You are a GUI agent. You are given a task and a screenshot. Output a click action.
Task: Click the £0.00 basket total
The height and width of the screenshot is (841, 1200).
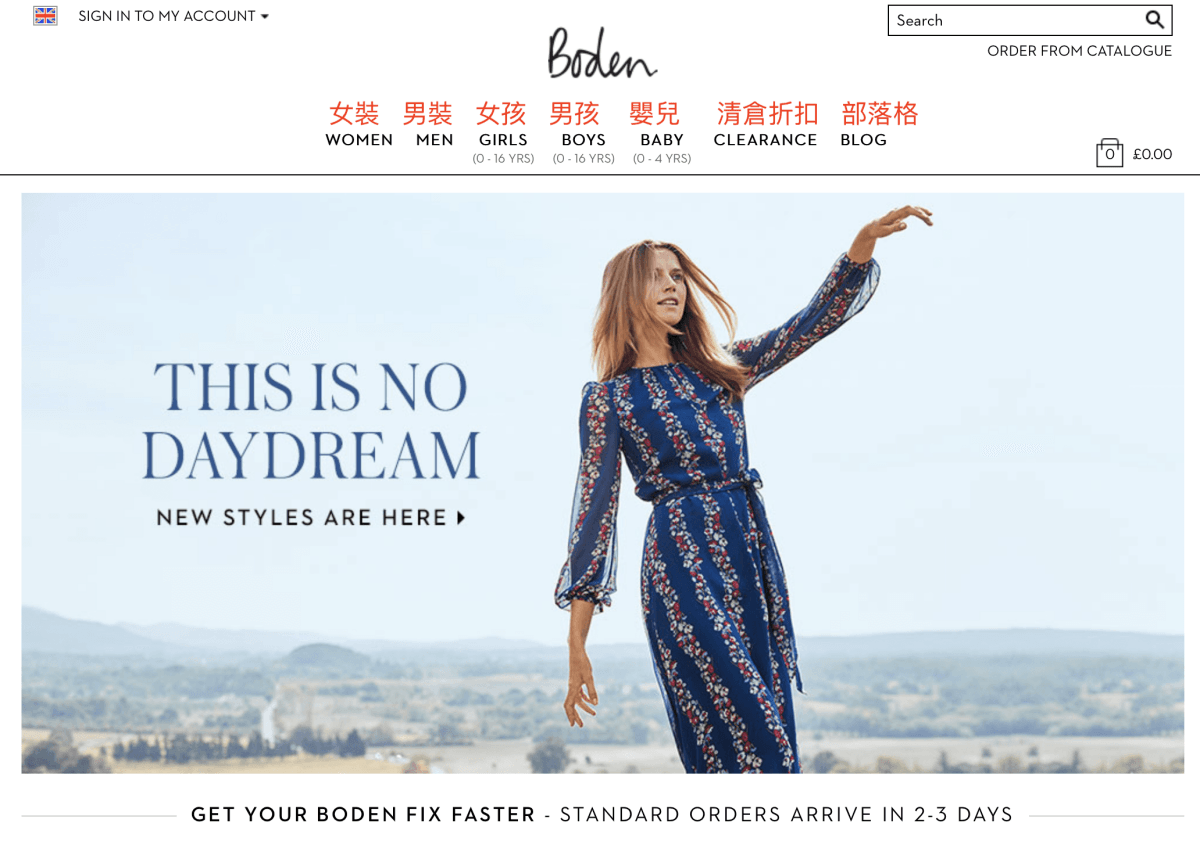pos(1152,154)
